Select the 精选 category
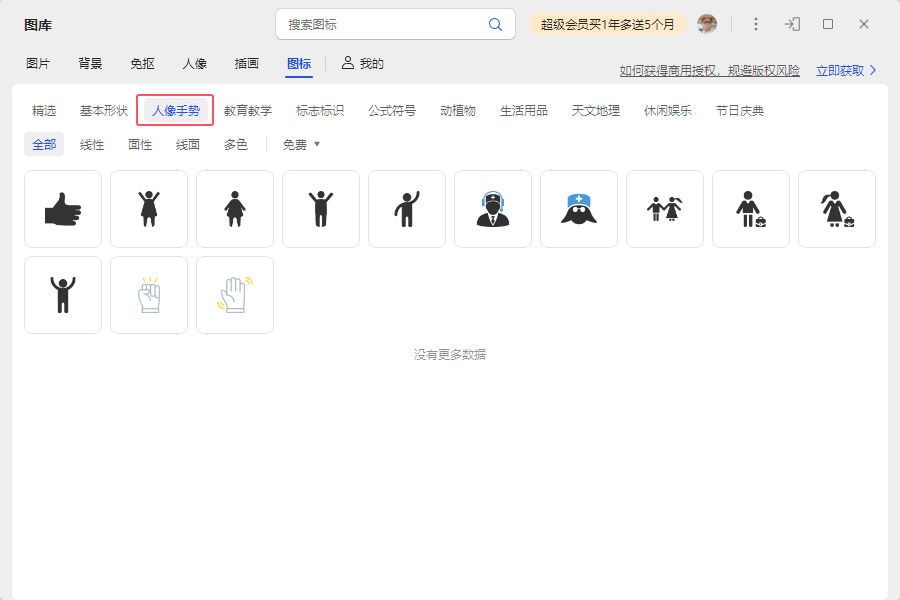 pyautogui.click(x=44, y=111)
